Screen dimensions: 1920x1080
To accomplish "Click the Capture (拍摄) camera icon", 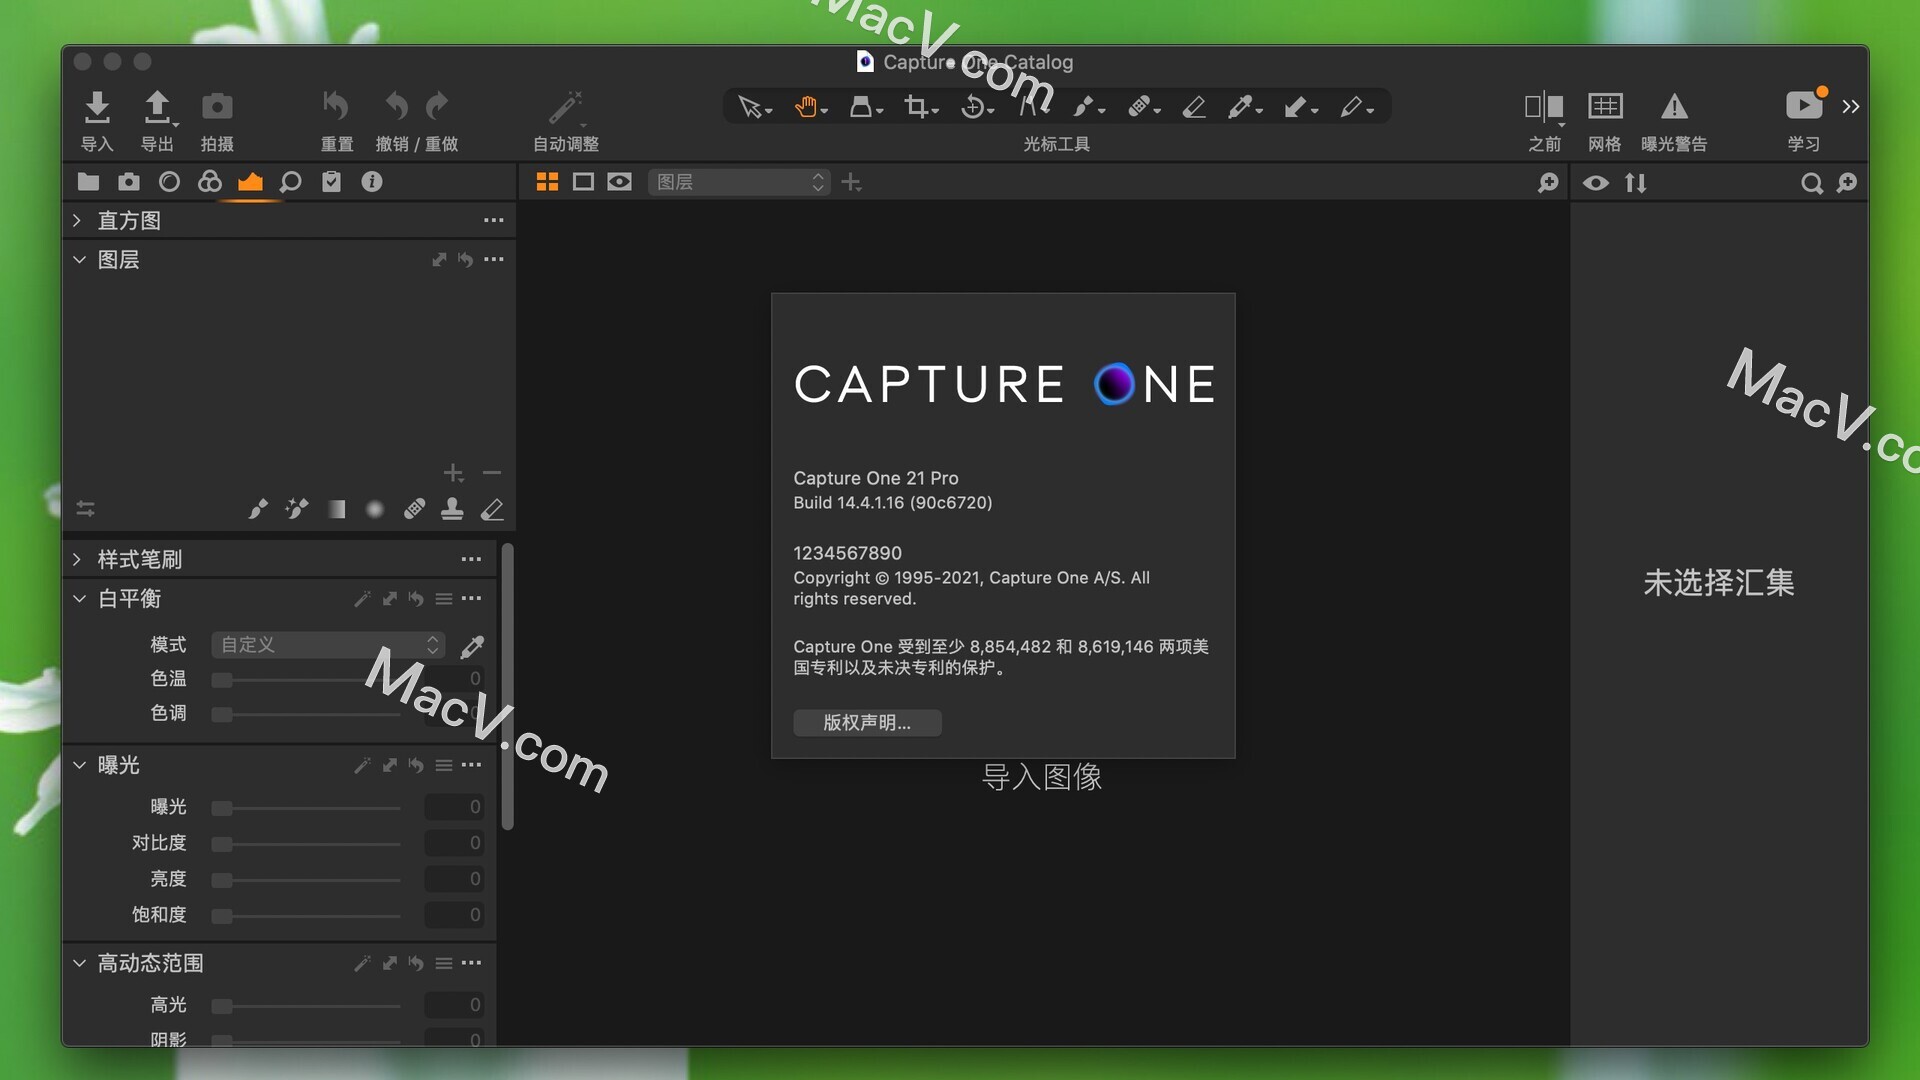I will (217, 107).
